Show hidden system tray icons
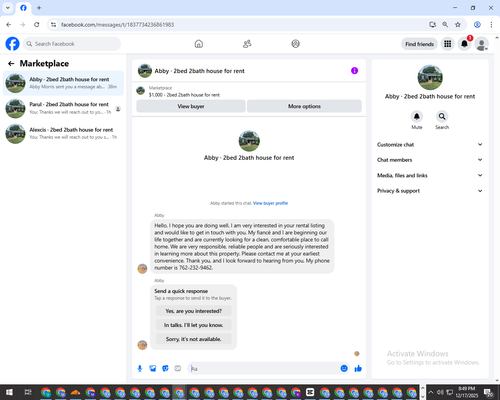Screen dimensions: 500x400 (431, 392)
